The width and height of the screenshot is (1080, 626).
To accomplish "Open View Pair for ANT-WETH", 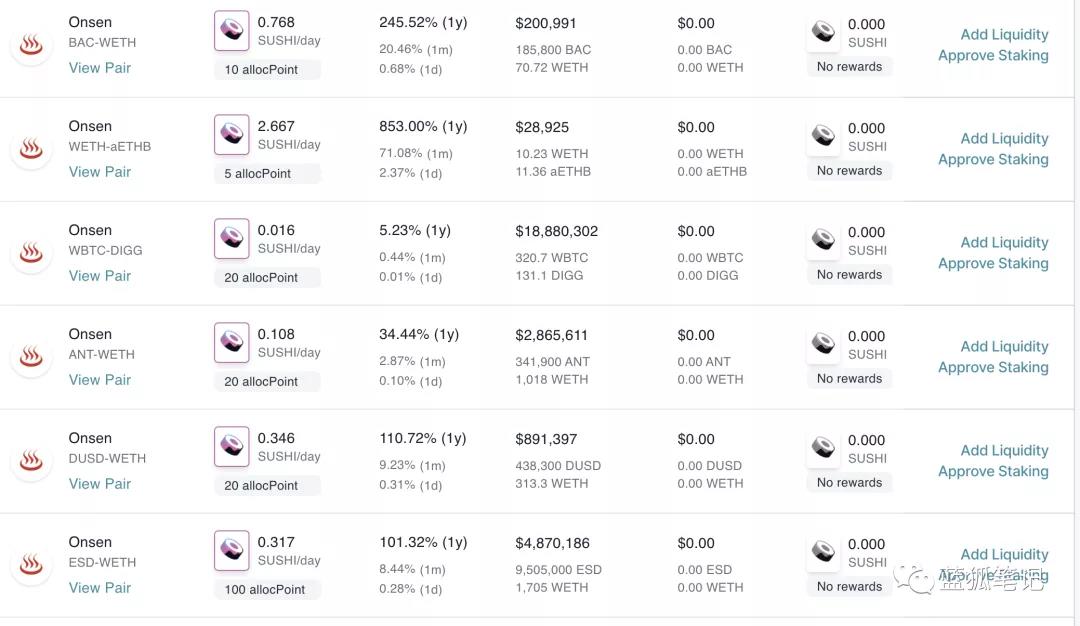I will (100, 379).
